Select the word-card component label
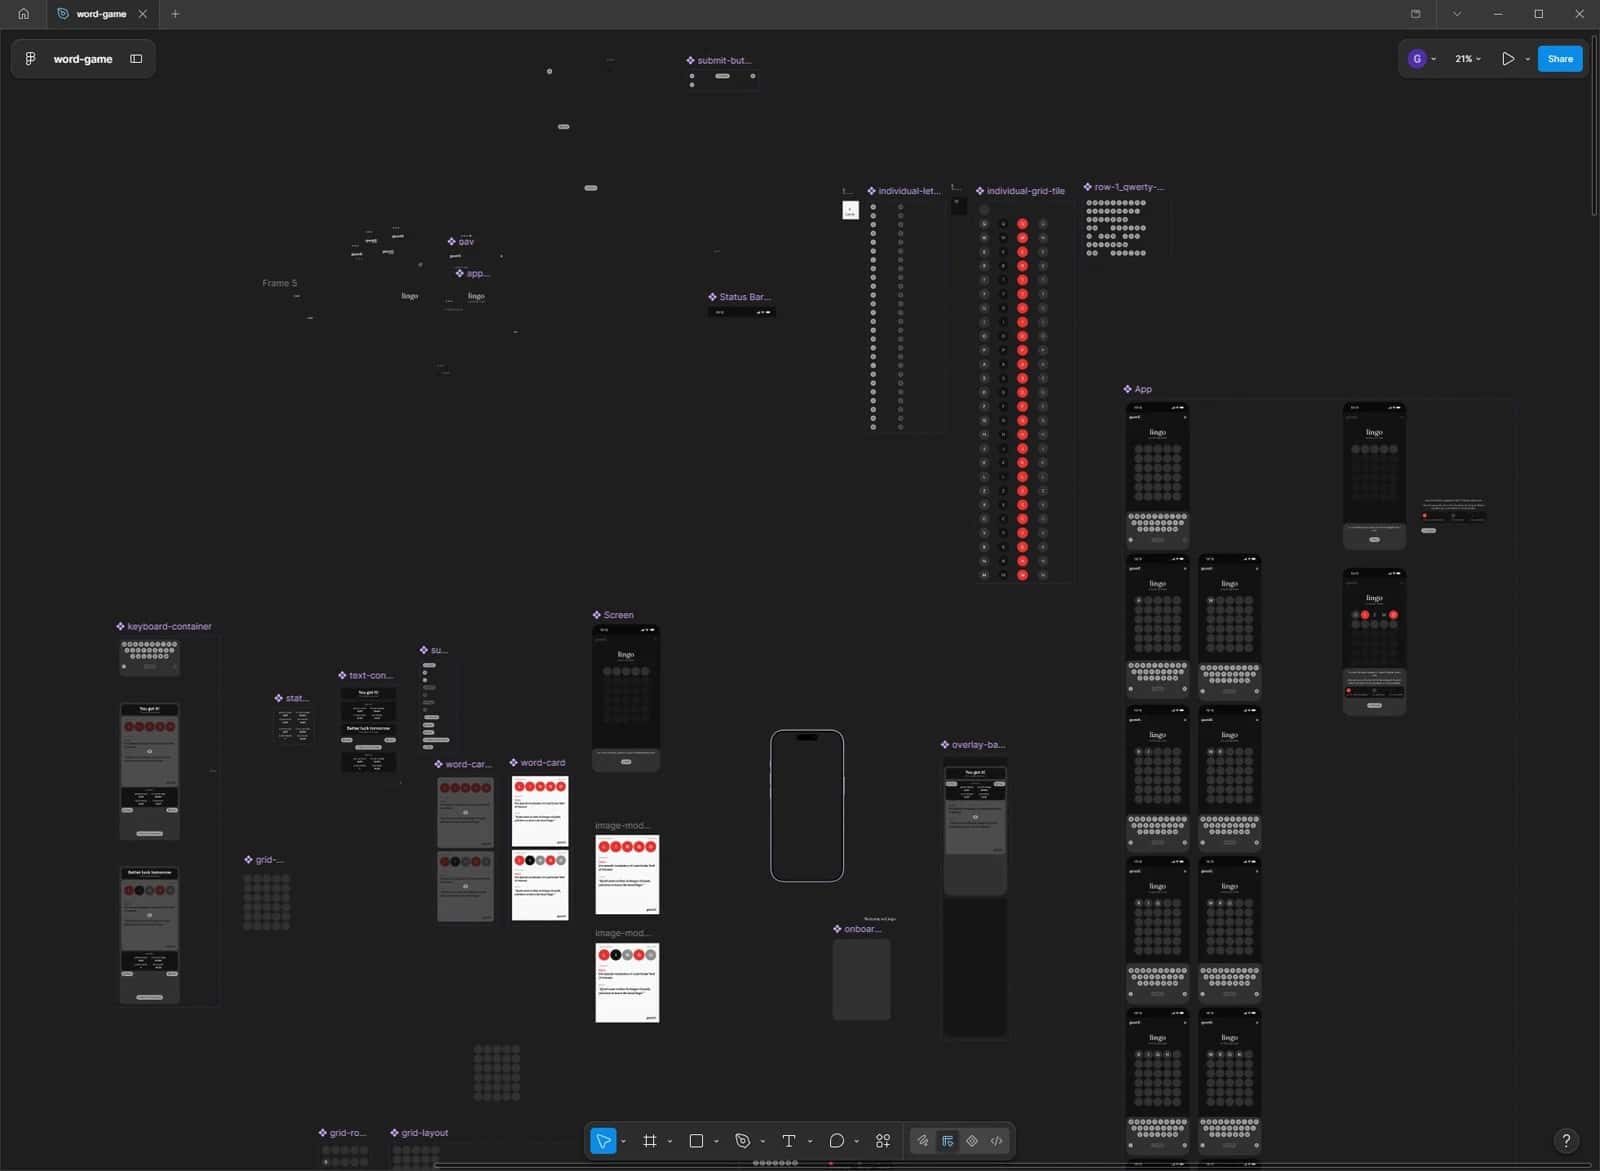 point(538,762)
